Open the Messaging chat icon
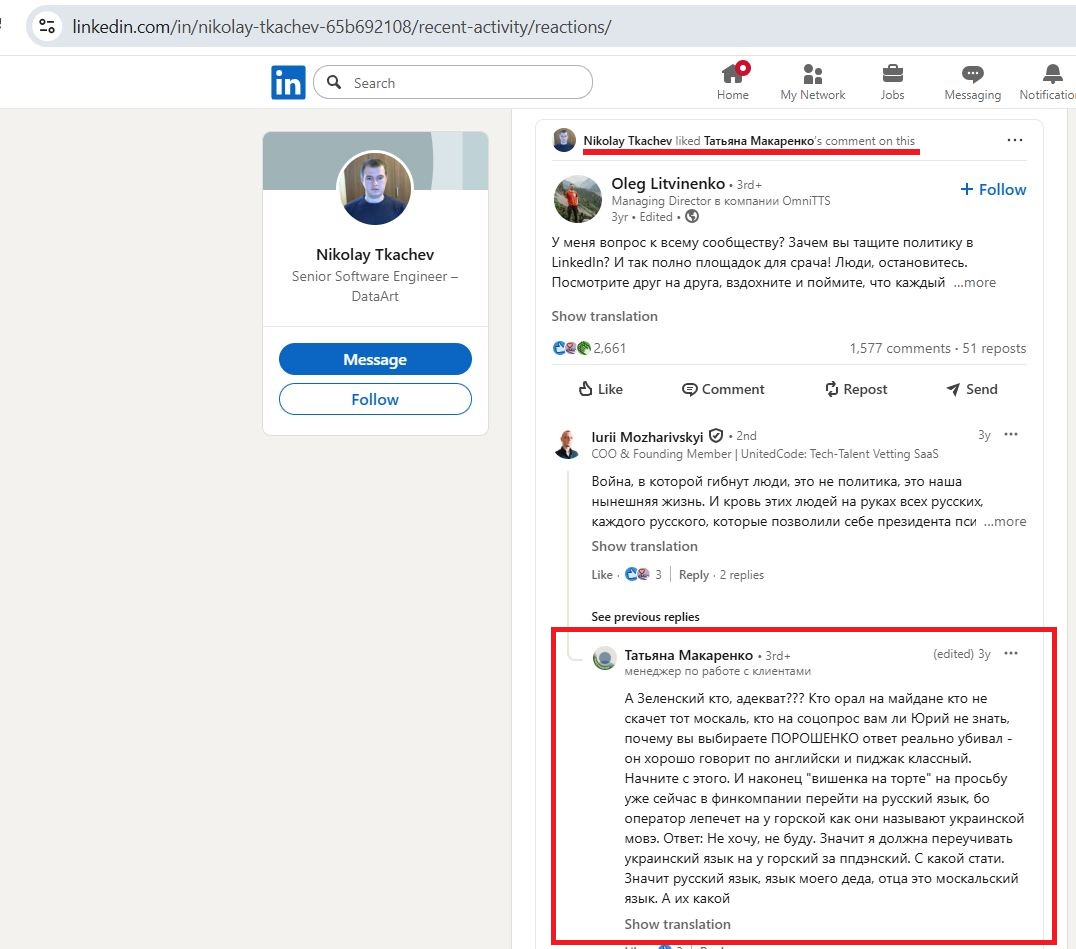 972,76
